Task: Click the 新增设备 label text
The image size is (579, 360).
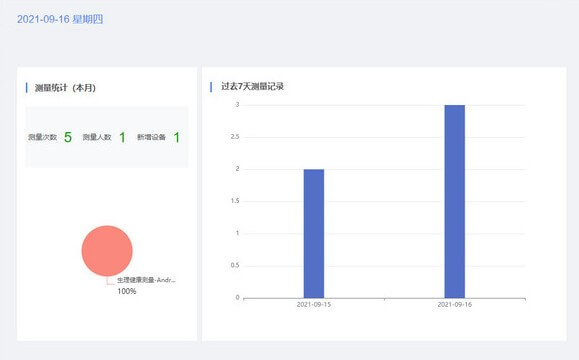Action: [151, 137]
